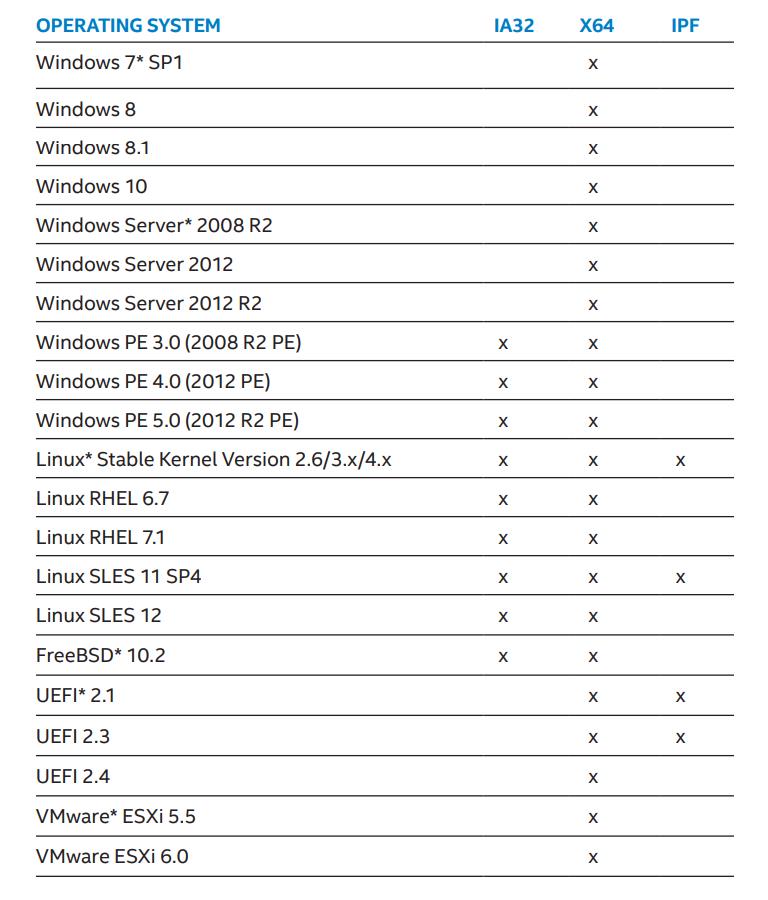Click the FreeBSD* 10.2 row label
Image resolution: width=768 pixels, height=900 pixels.
100,655
